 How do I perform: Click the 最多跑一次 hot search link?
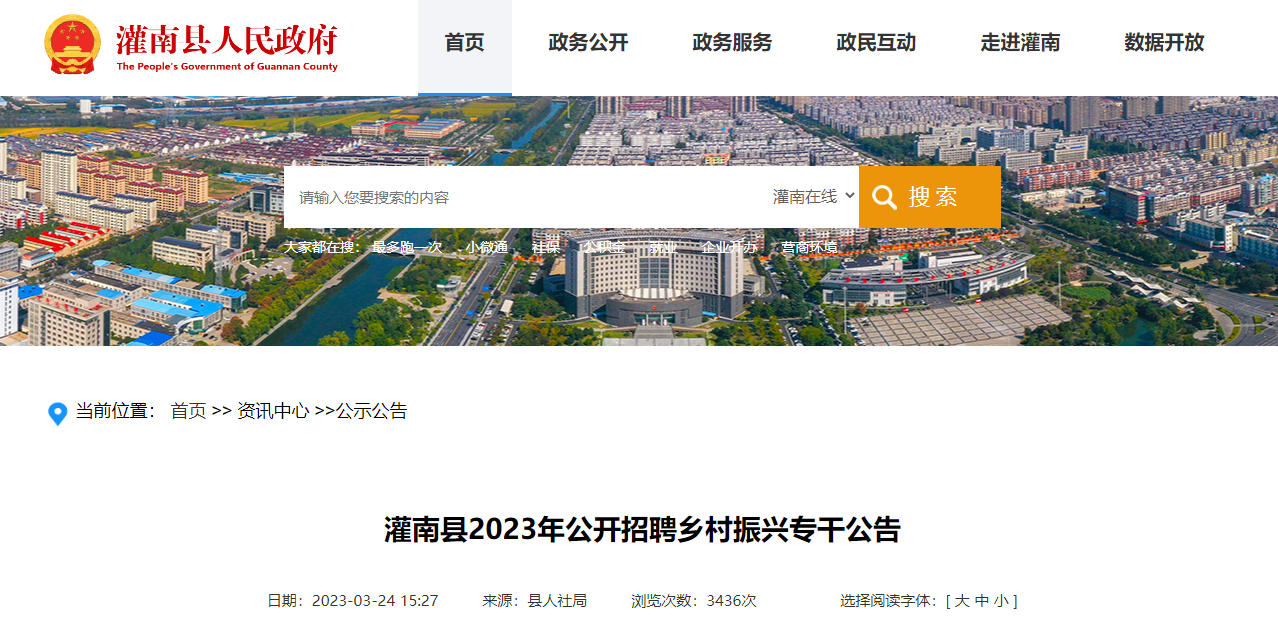[x=407, y=247]
